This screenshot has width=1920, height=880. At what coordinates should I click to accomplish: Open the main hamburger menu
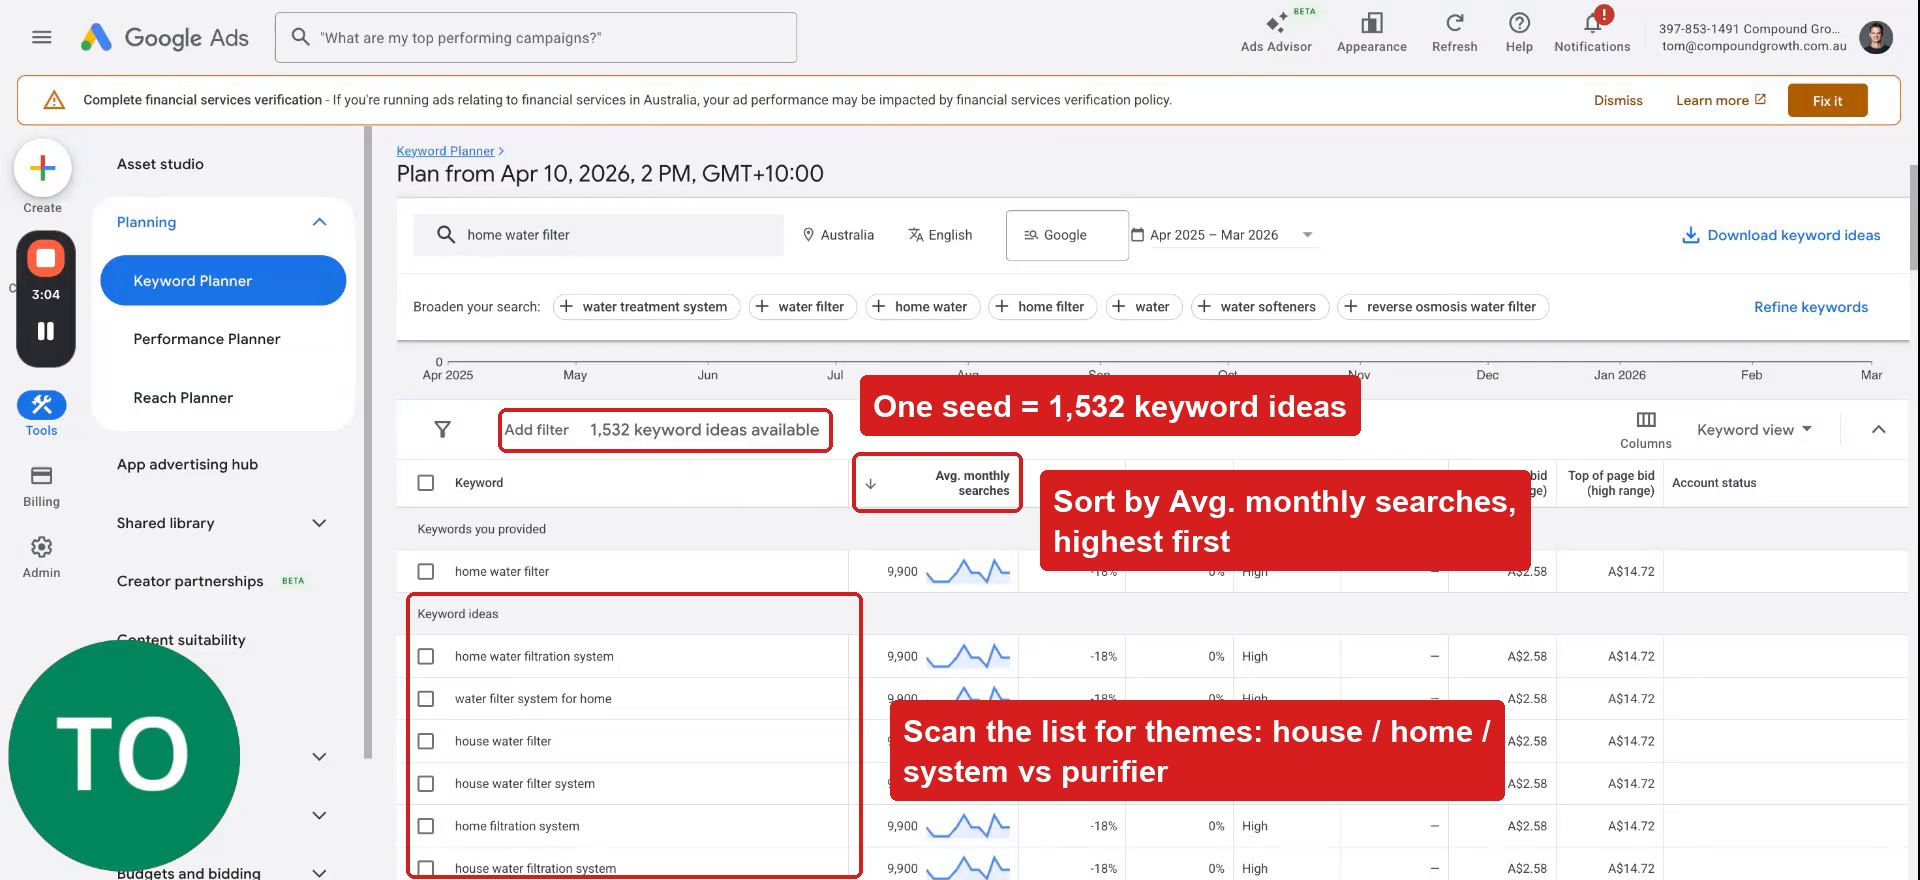tap(41, 37)
